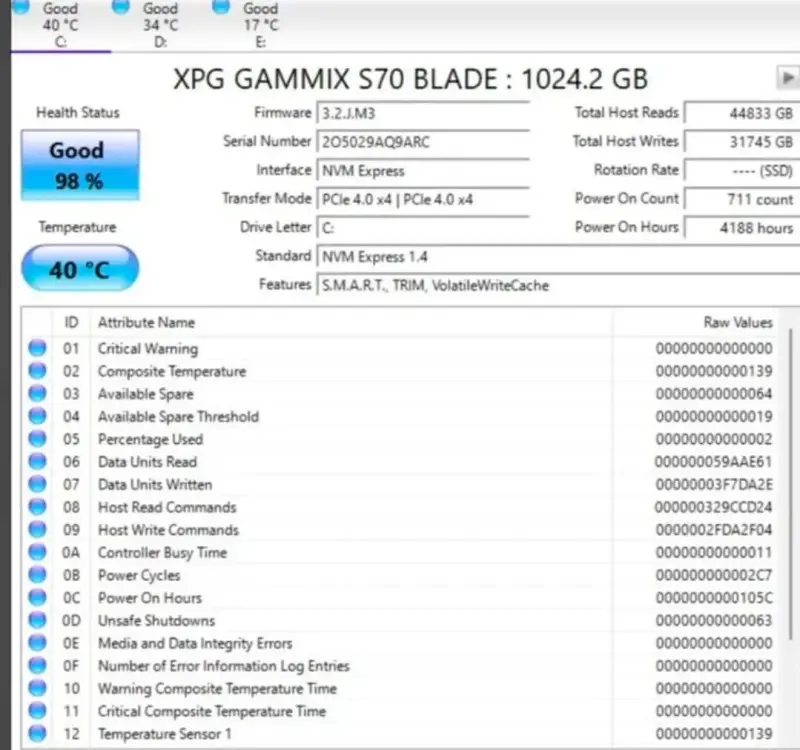Click the Good 98 % health status button

click(80, 165)
